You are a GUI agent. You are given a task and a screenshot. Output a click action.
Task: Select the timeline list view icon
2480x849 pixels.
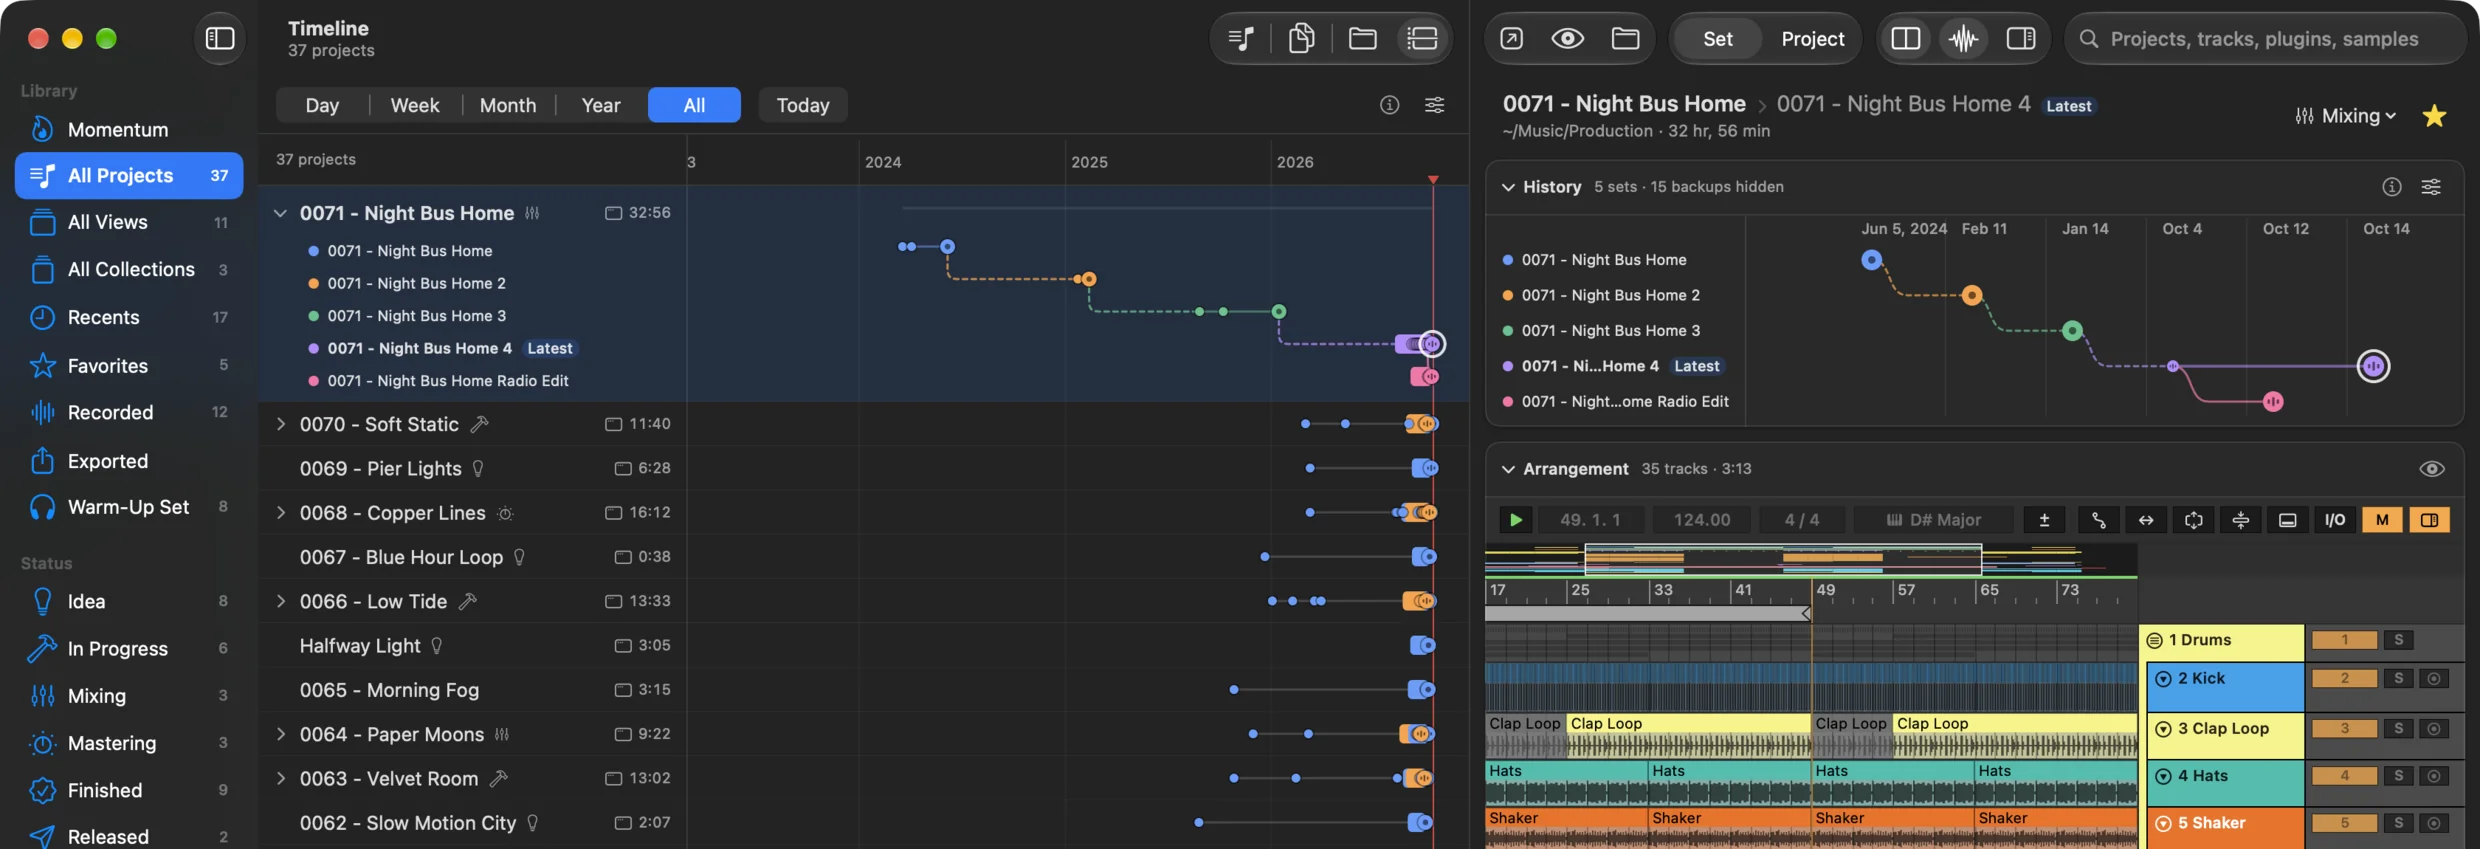[1422, 38]
